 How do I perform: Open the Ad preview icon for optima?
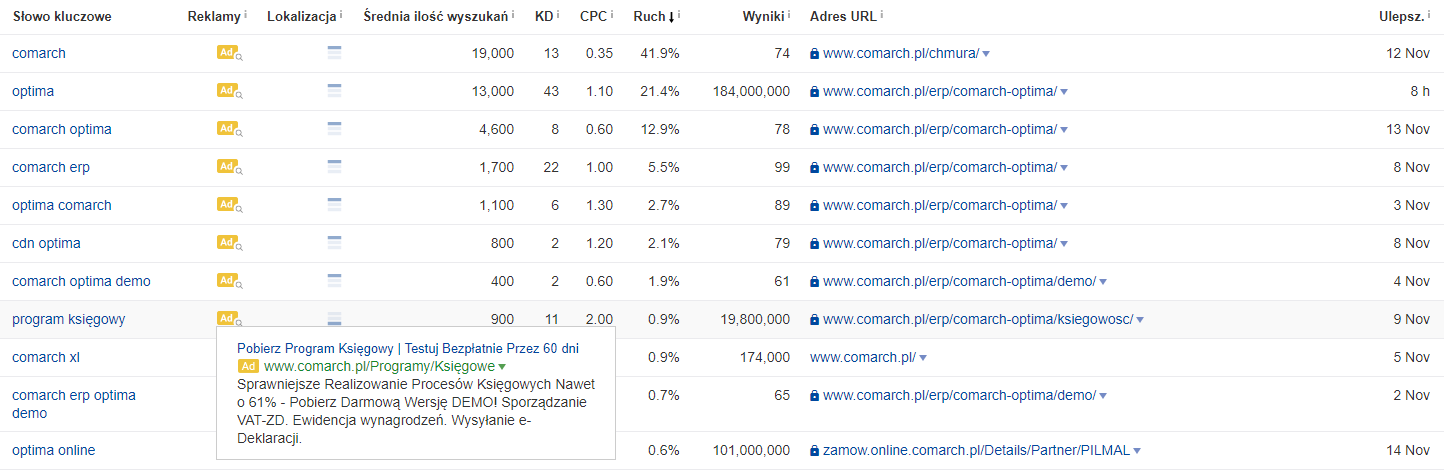(x=230, y=91)
